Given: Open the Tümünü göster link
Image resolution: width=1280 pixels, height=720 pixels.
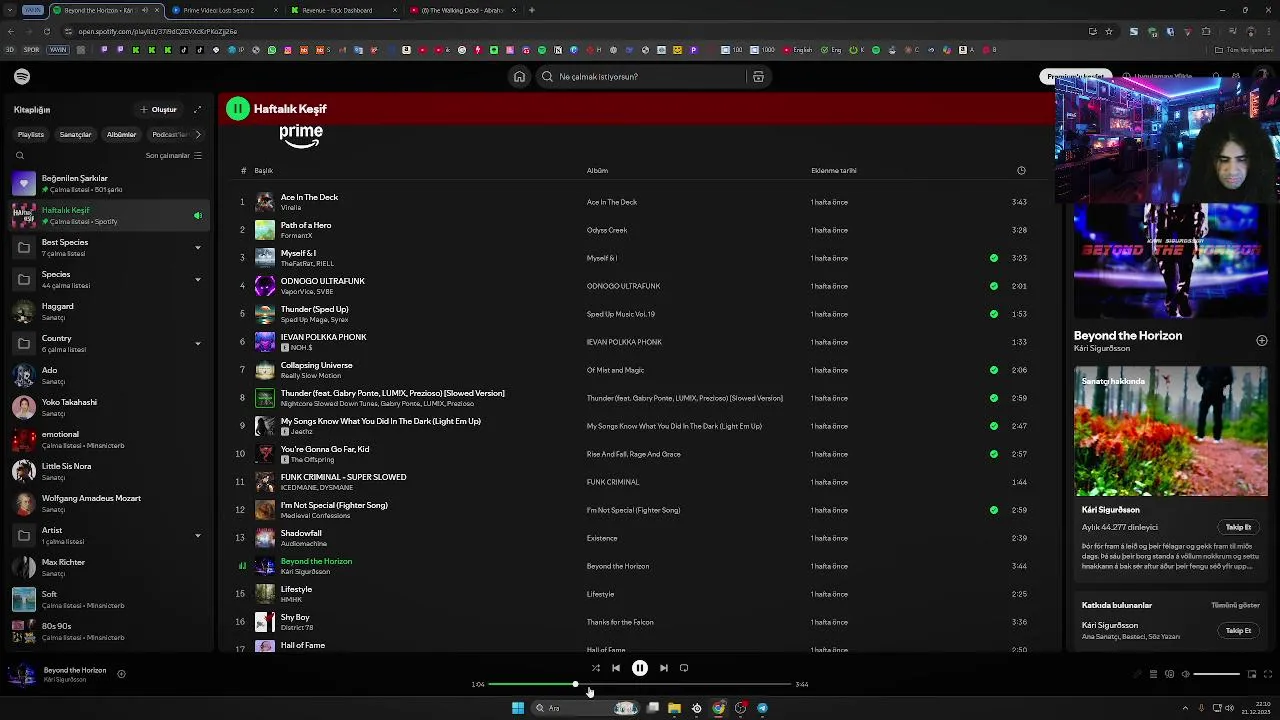Looking at the screenshot, I should [1235, 605].
